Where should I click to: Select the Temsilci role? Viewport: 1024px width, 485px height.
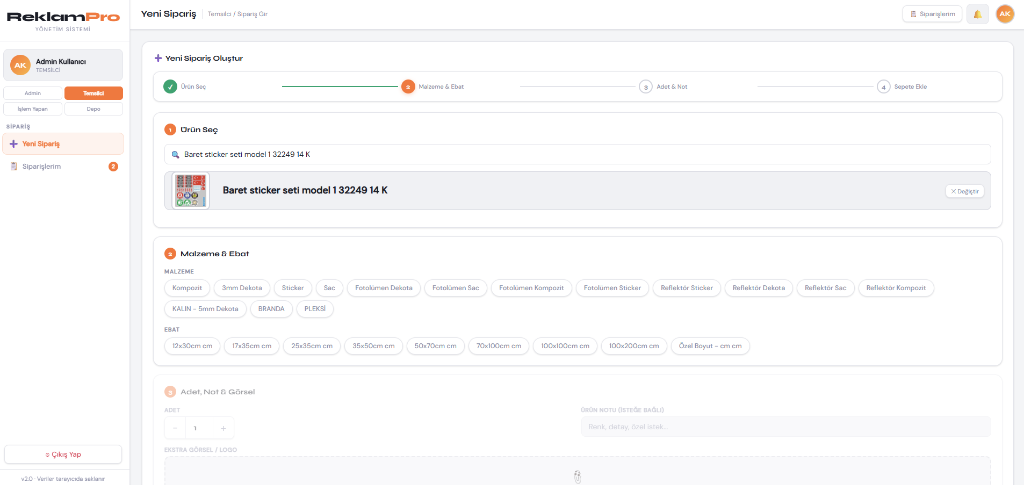(x=93, y=93)
